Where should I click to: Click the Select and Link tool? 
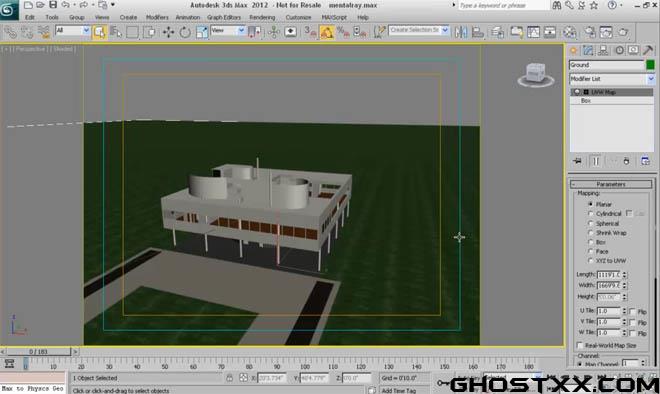[10, 32]
